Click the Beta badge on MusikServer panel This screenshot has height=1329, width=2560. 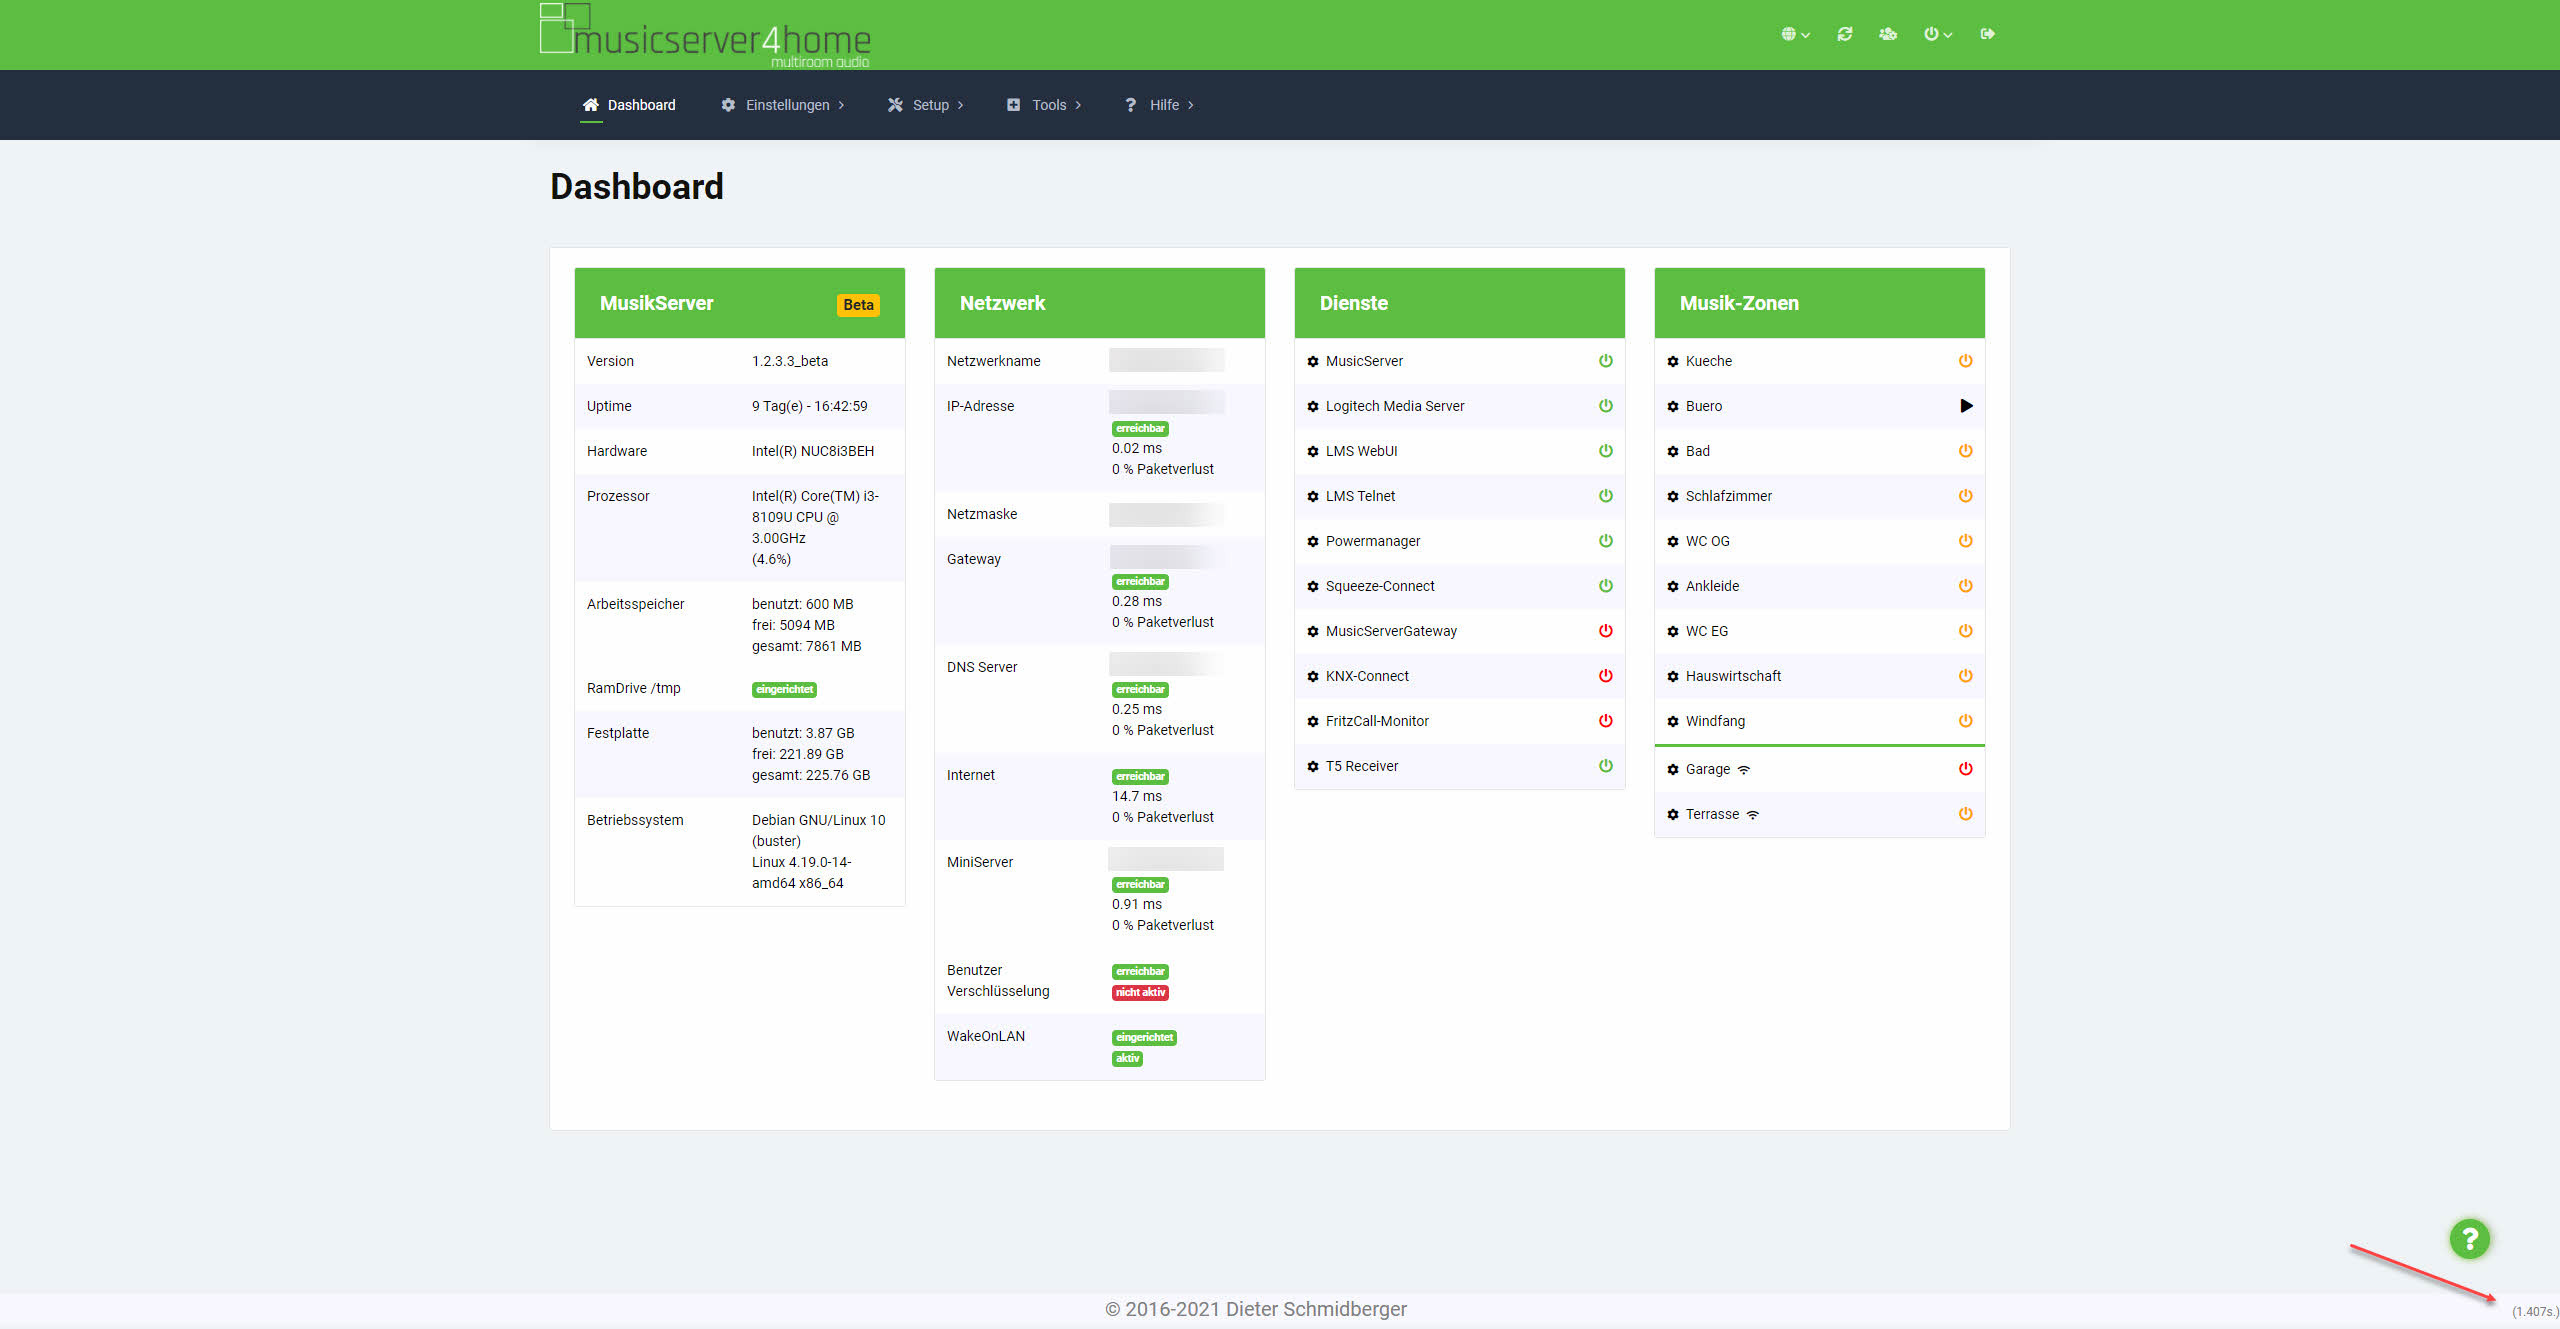pyautogui.click(x=857, y=305)
